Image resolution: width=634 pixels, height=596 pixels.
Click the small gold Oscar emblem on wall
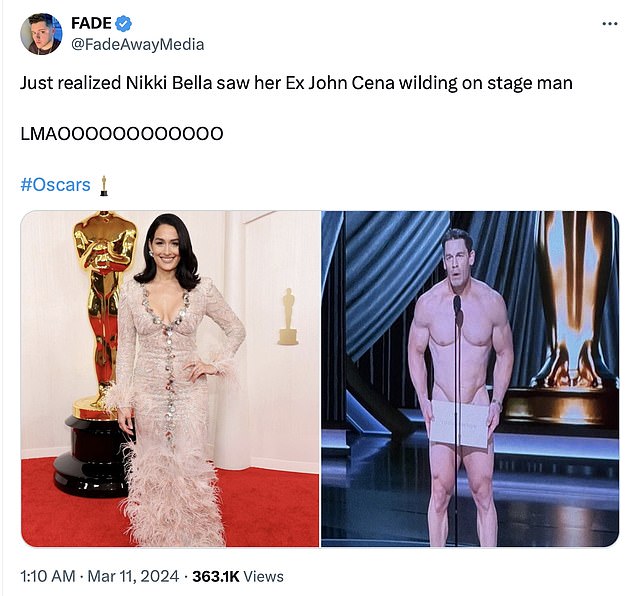pyautogui.click(x=288, y=317)
